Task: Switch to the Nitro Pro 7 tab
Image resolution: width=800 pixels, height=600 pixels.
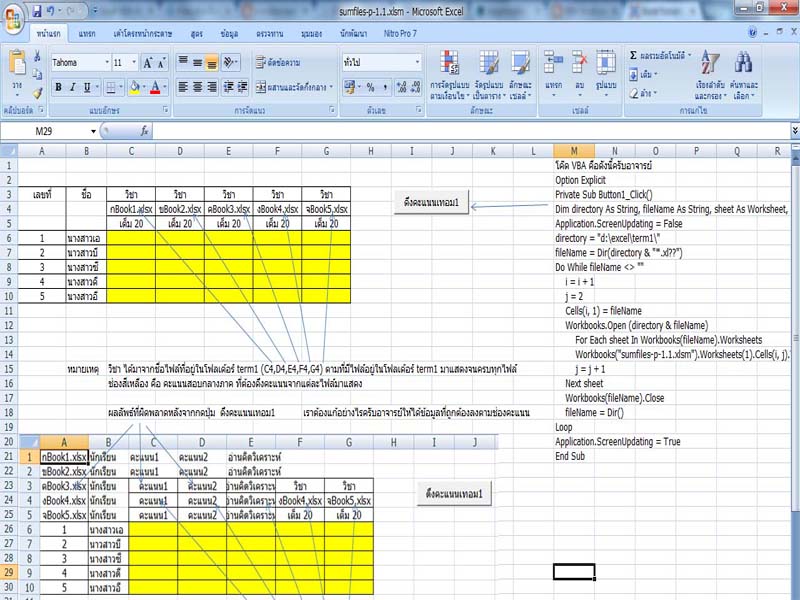Action: pos(398,33)
